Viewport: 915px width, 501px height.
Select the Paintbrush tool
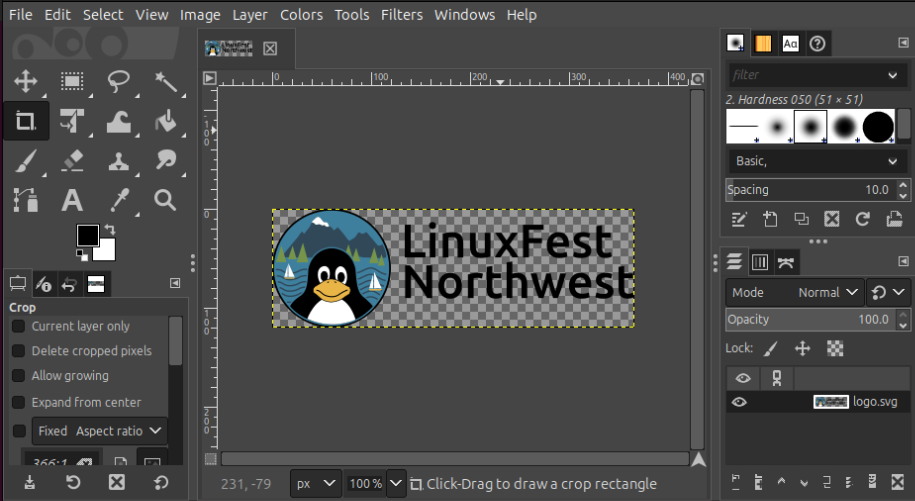coord(26,161)
